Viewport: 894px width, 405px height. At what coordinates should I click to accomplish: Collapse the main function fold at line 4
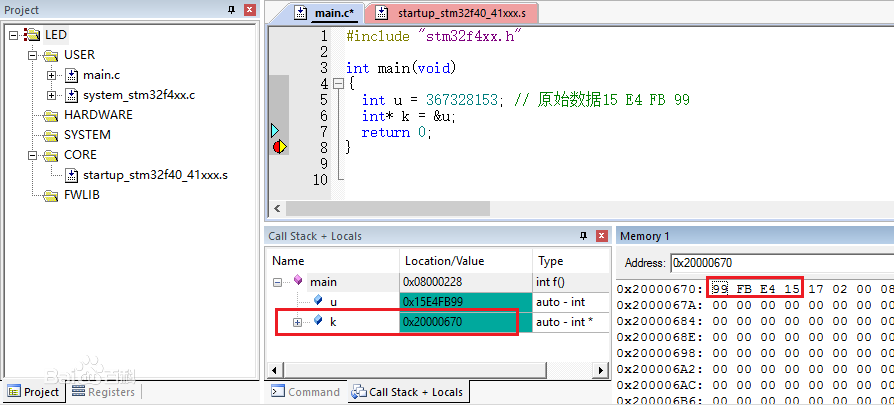338,84
